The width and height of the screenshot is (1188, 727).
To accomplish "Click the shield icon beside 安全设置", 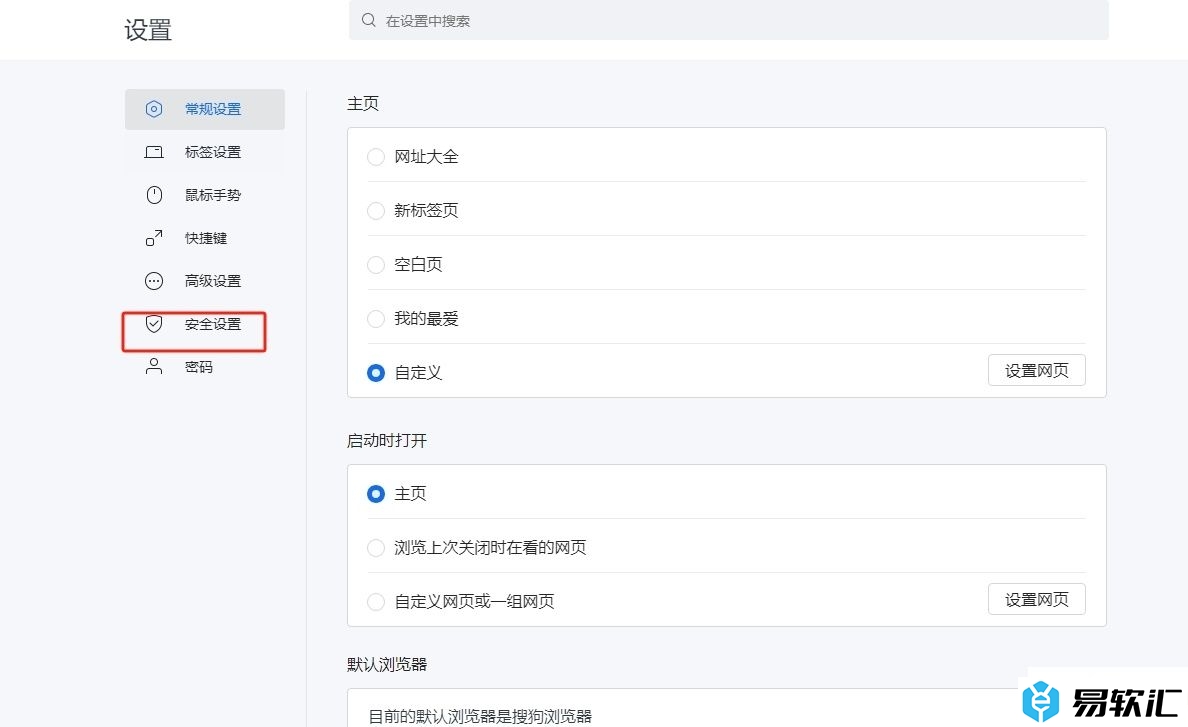I will 154,324.
